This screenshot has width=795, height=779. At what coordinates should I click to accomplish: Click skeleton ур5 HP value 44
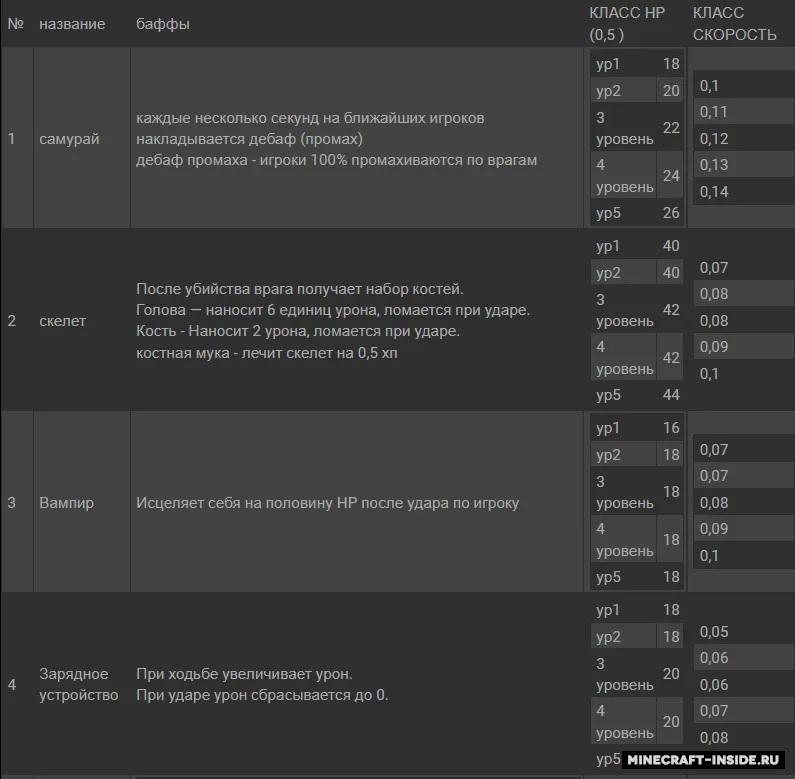click(x=671, y=395)
